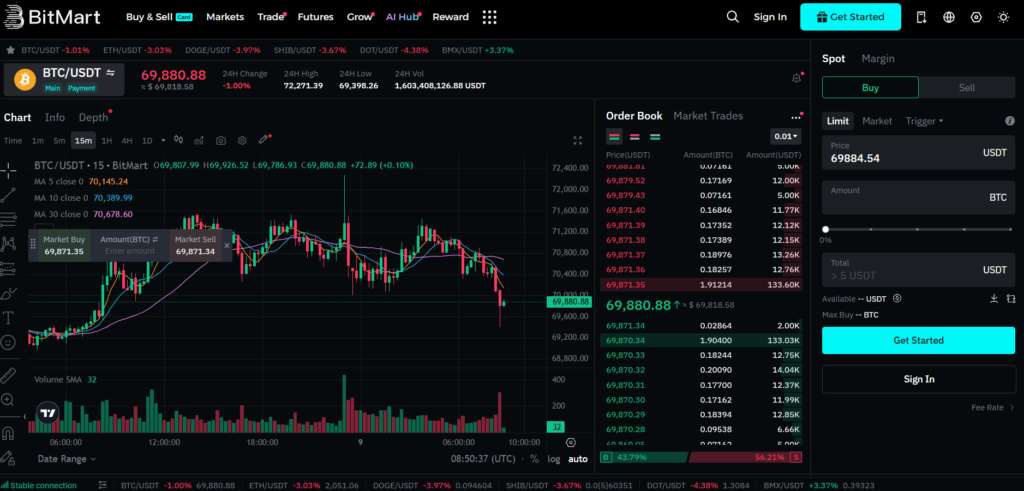The image size is (1024, 491).
Task: Click the Sign In link in header
Action: point(770,17)
